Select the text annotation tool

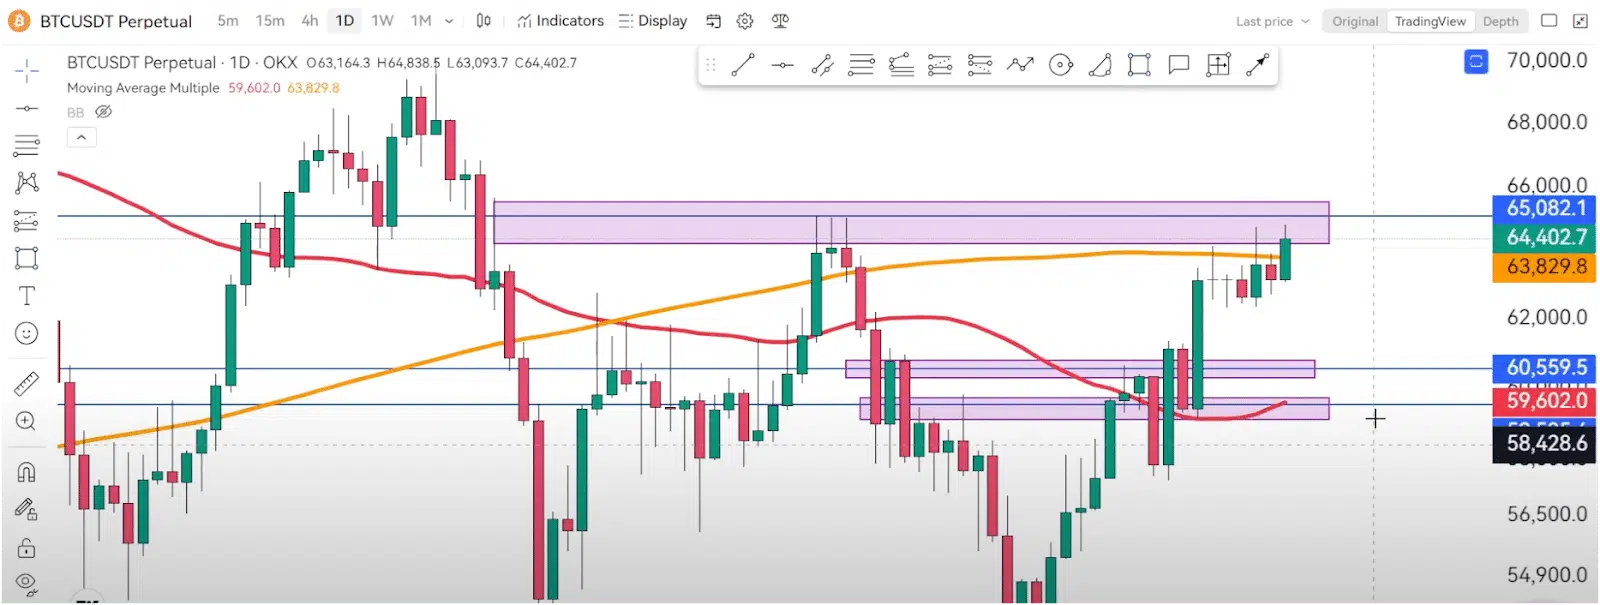click(27, 296)
